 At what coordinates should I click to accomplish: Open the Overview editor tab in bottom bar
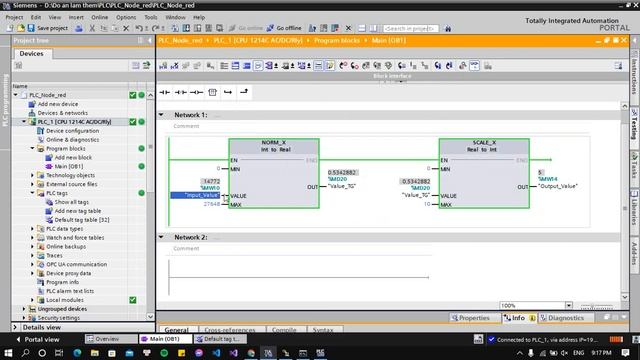pyautogui.click(x=111, y=339)
